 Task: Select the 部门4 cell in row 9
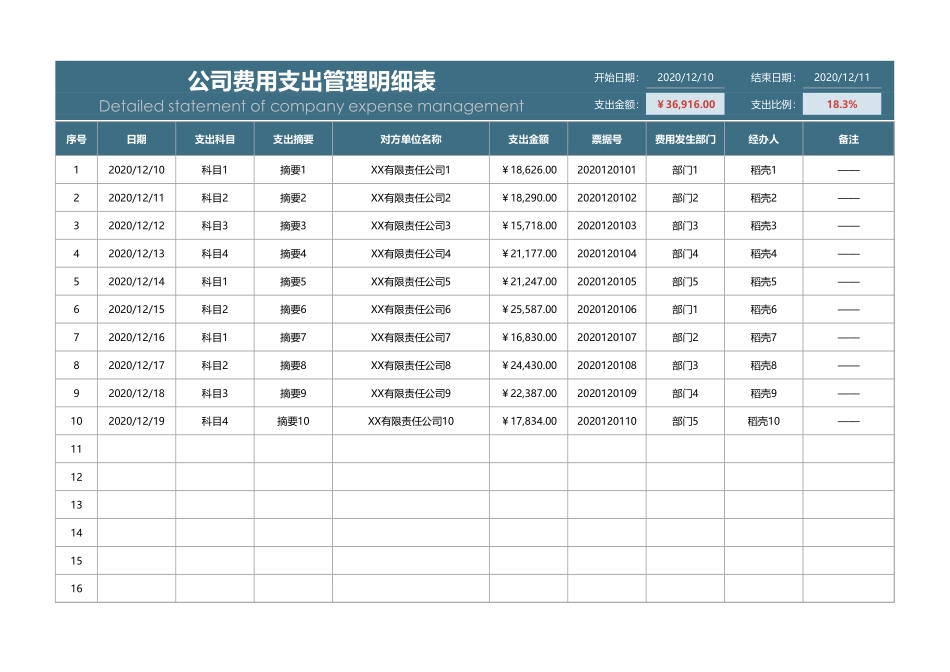[686, 394]
